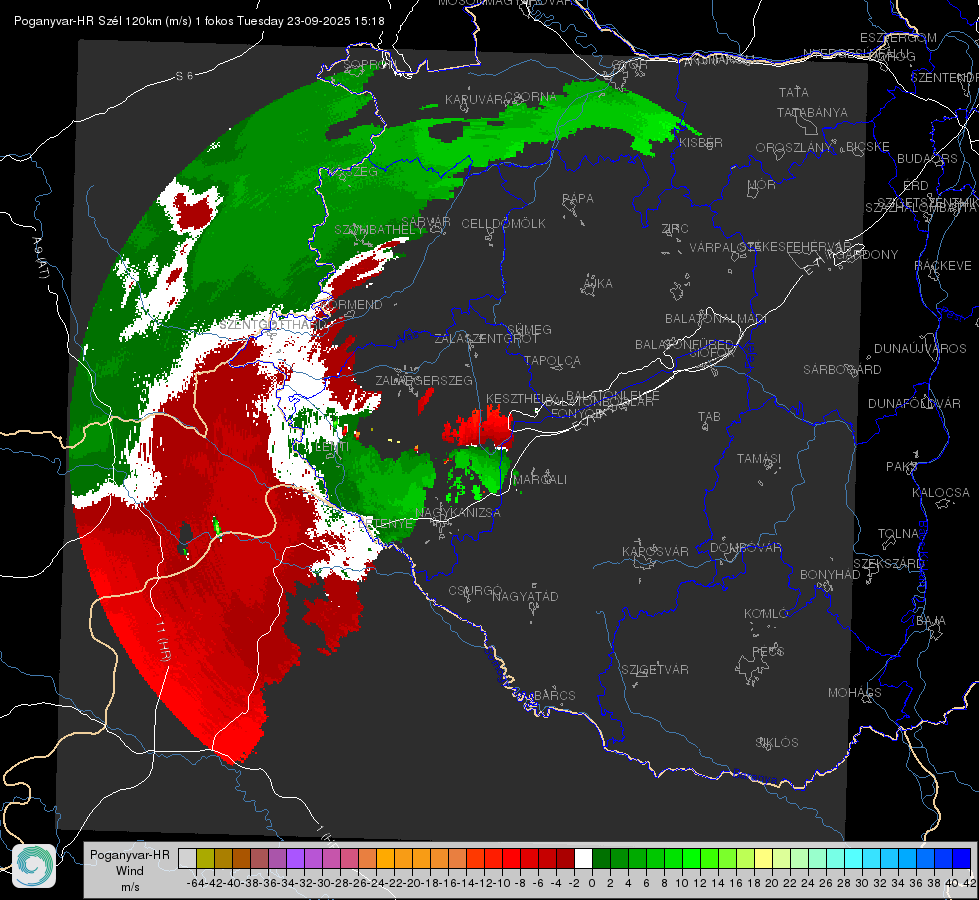979x900 pixels.
Task: Click the BONYHAD town label
Action: pos(830,575)
